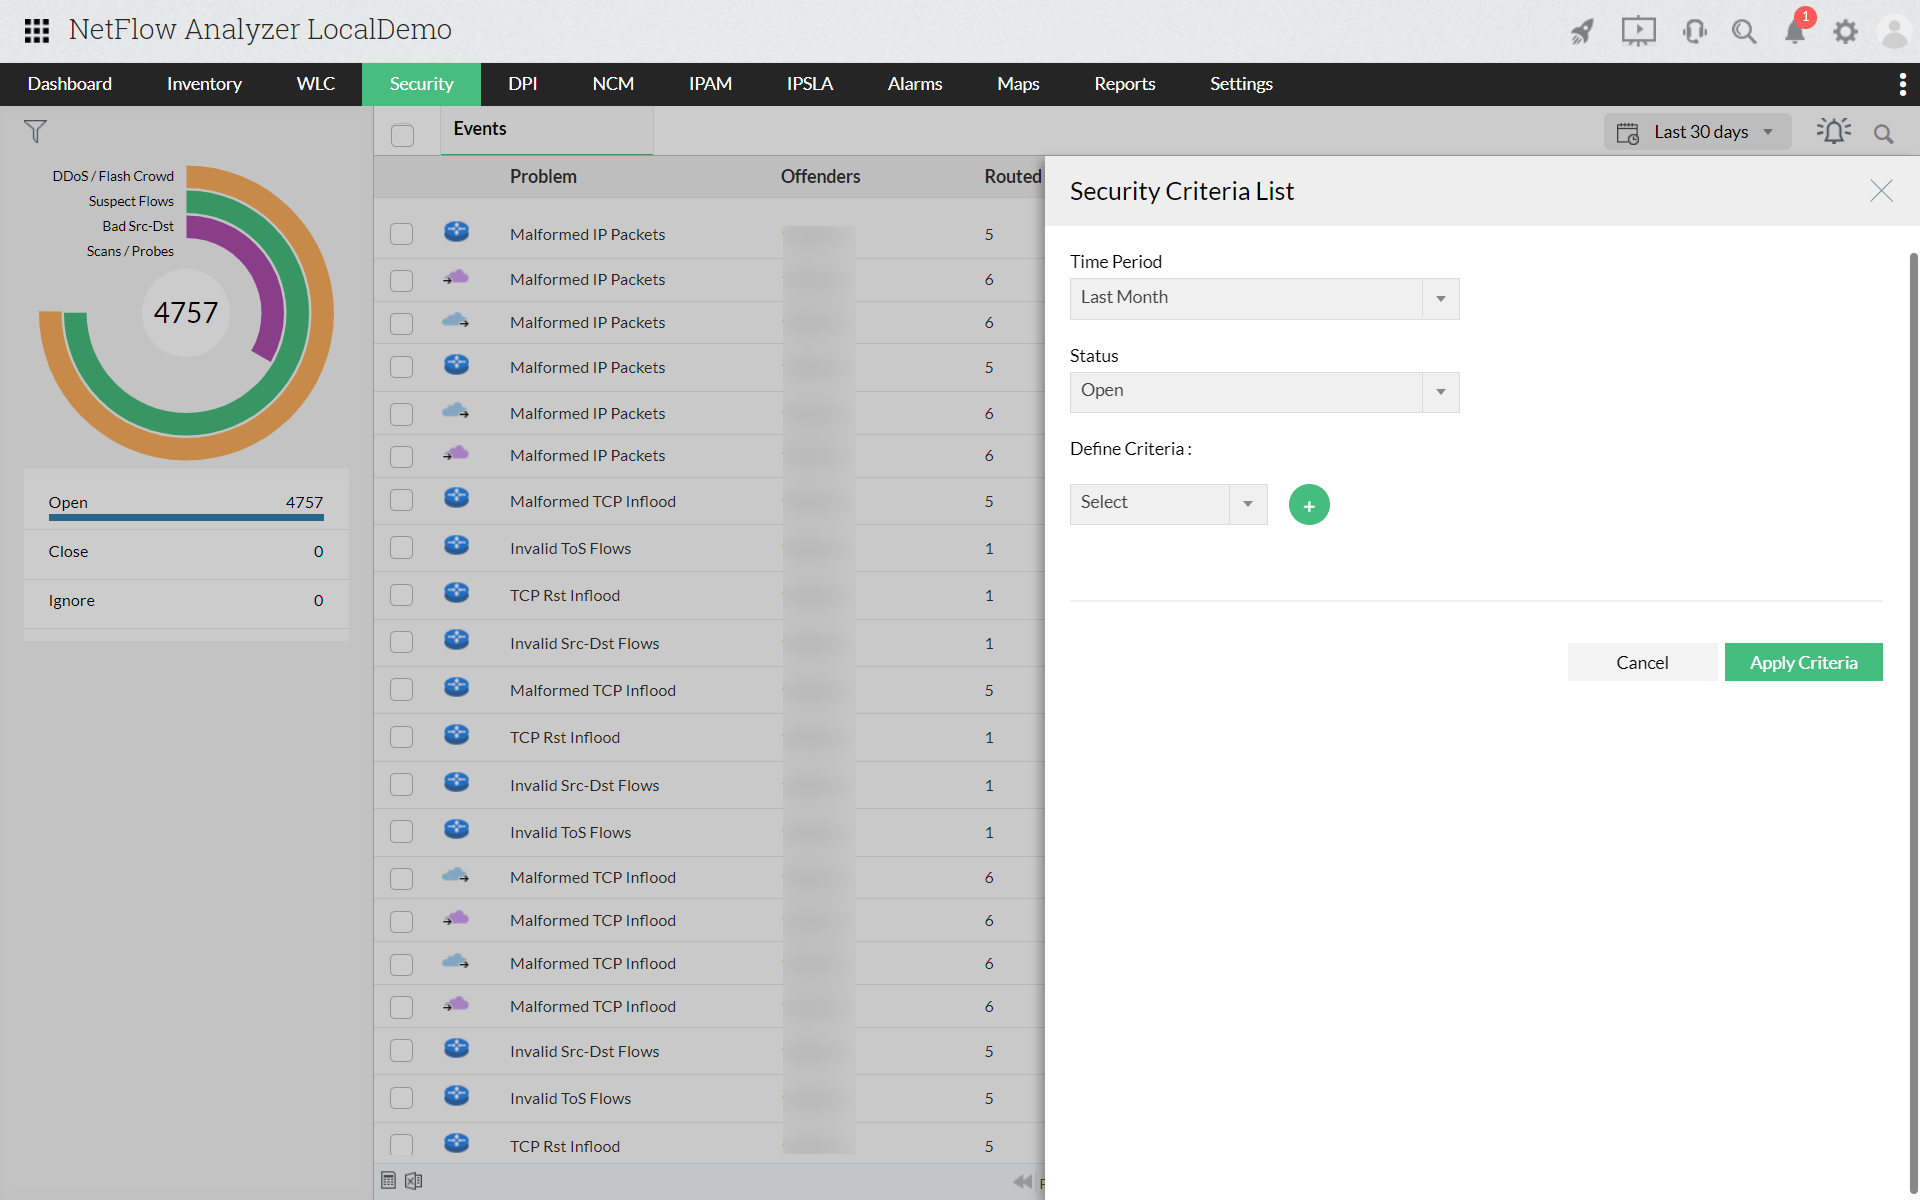The width and height of the screenshot is (1920, 1200).
Task: Click the Open status progress bar
Action: (x=186, y=517)
